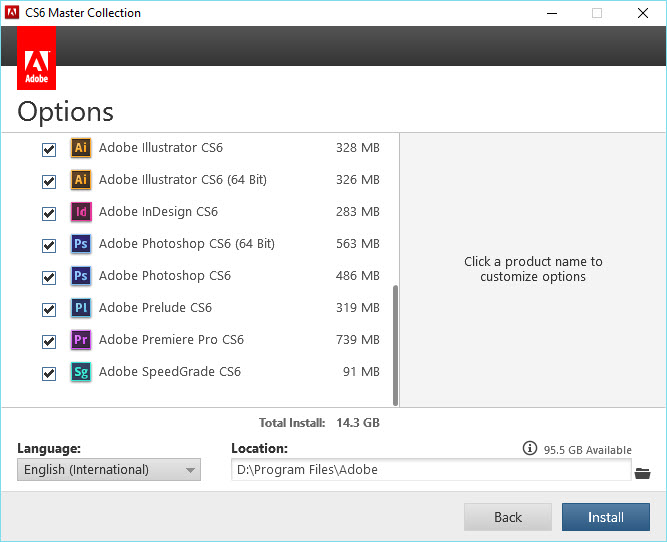This screenshot has width=667, height=542.
Task: Click the 563 MB size value
Action: coord(358,244)
